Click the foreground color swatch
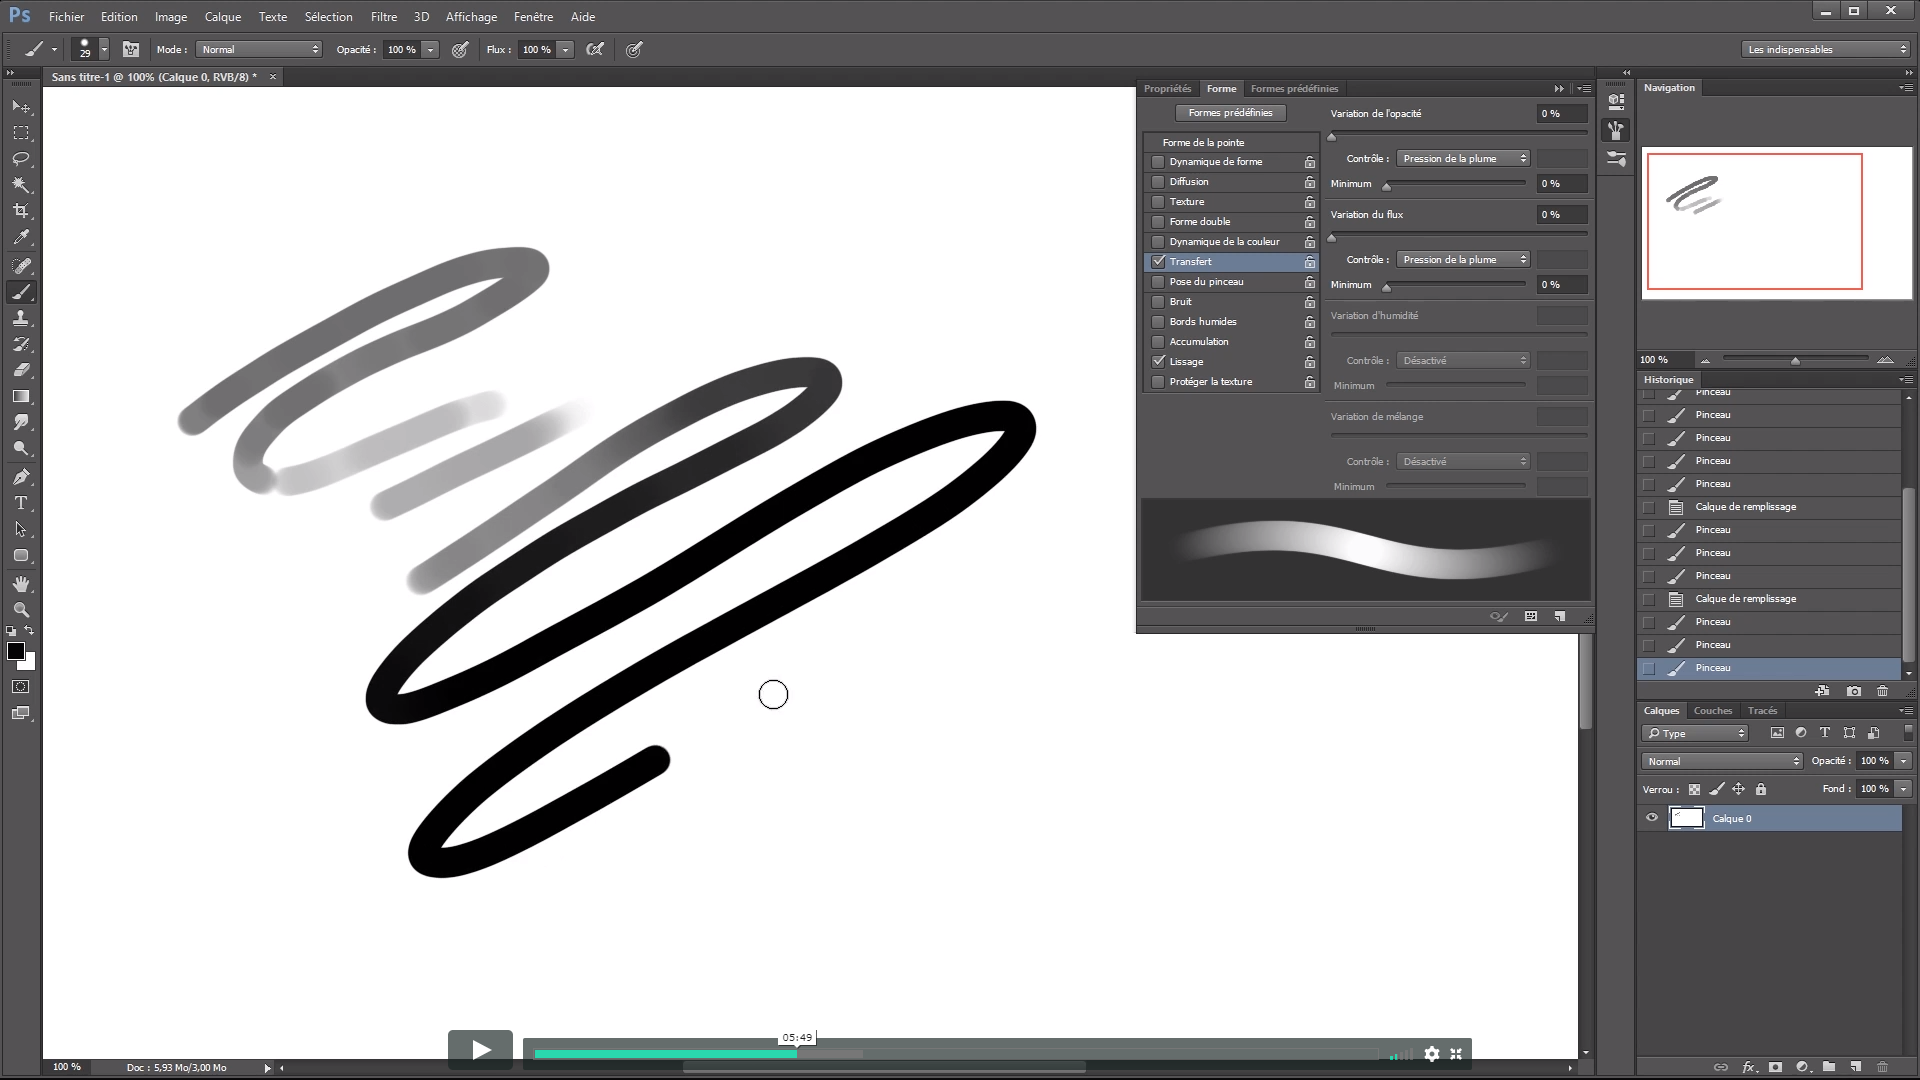Image resolution: width=1920 pixels, height=1080 pixels. point(15,651)
